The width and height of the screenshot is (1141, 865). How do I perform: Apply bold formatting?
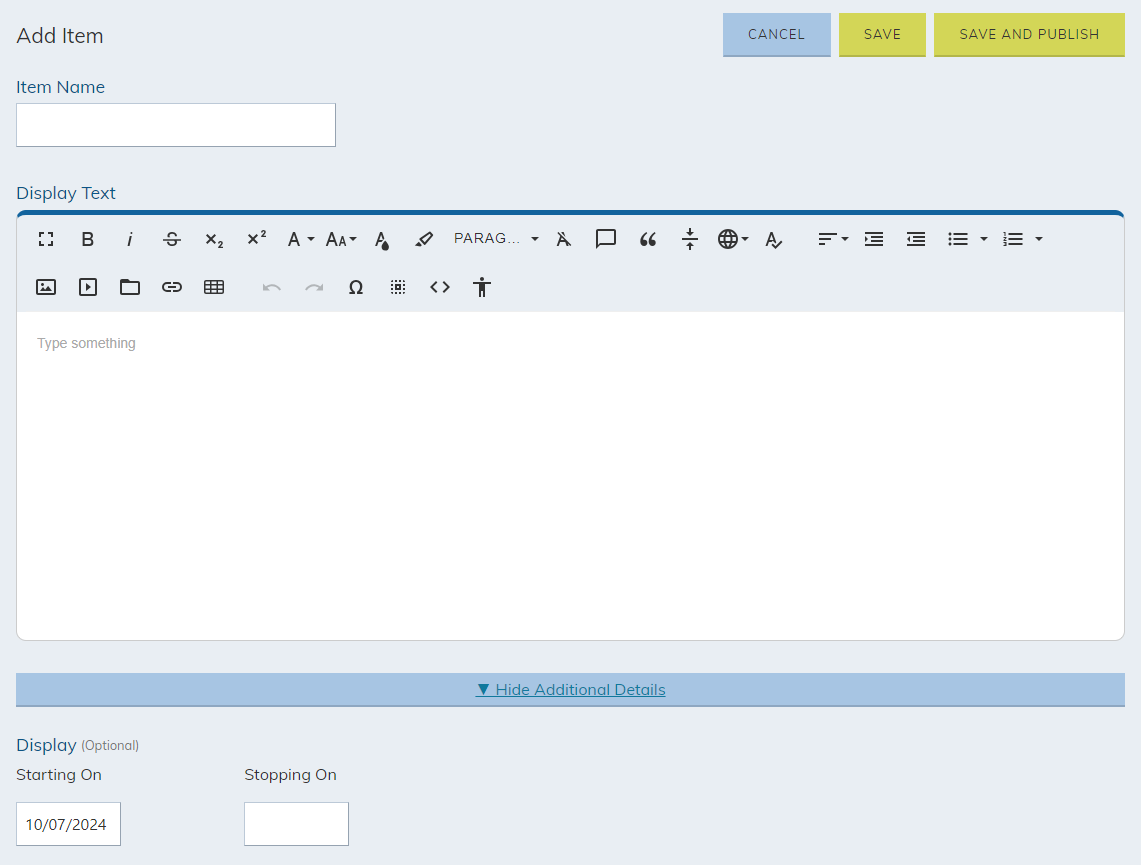tap(87, 239)
